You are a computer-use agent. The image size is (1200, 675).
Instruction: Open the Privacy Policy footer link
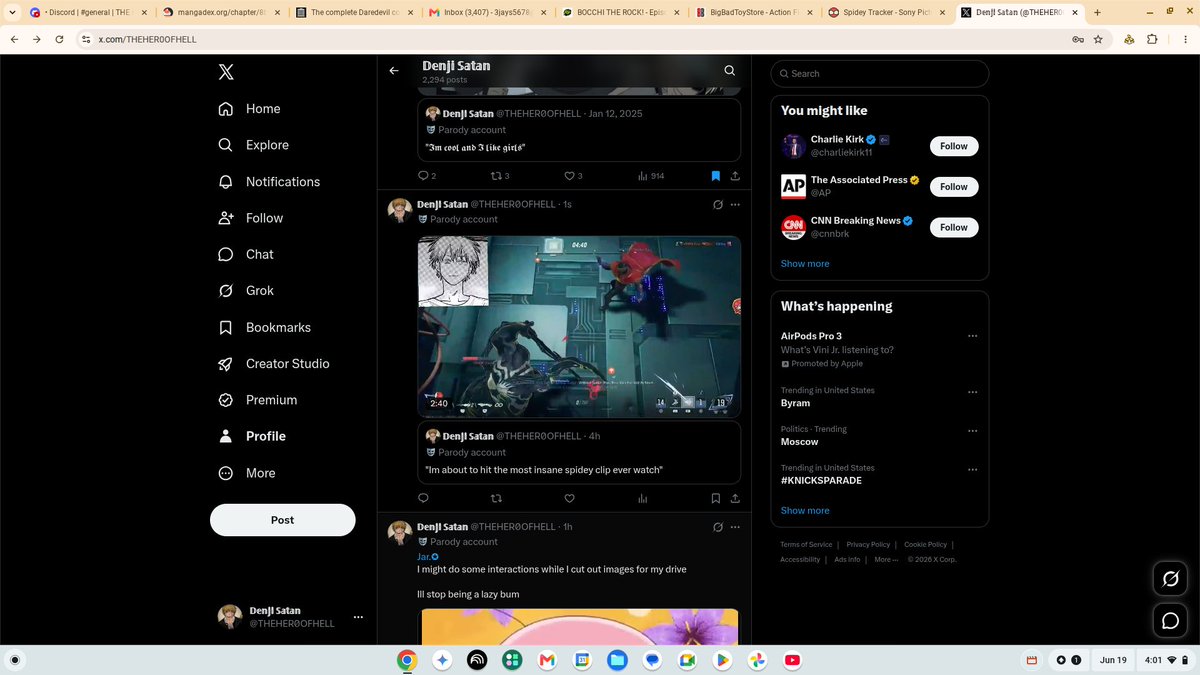click(x=868, y=545)
